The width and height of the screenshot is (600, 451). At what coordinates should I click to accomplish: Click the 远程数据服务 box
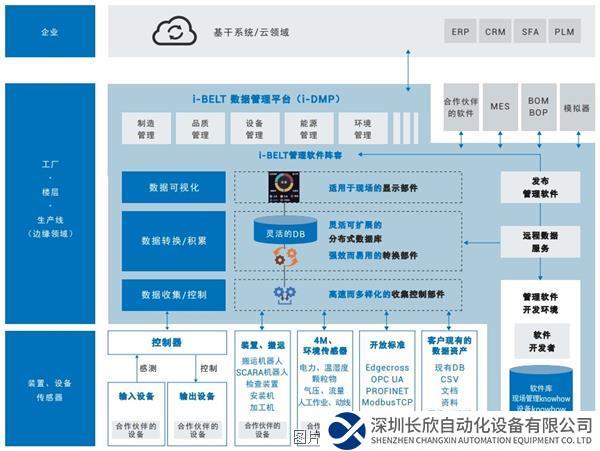[x=539, y=241]
